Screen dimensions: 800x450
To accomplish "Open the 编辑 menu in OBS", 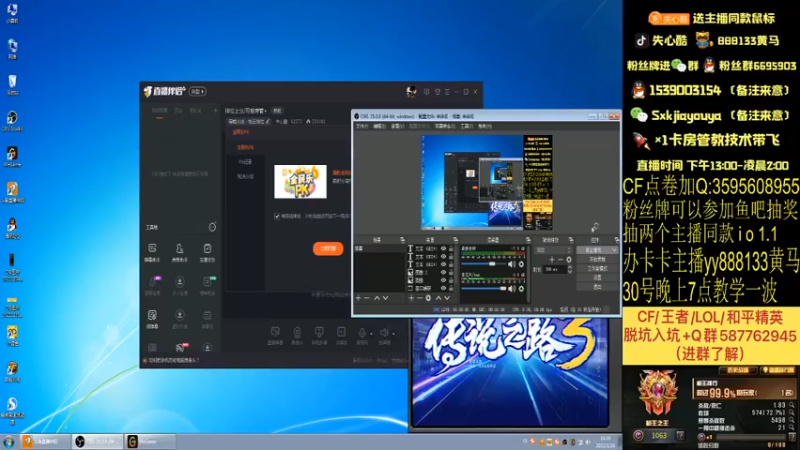I will tap(379, 126).
